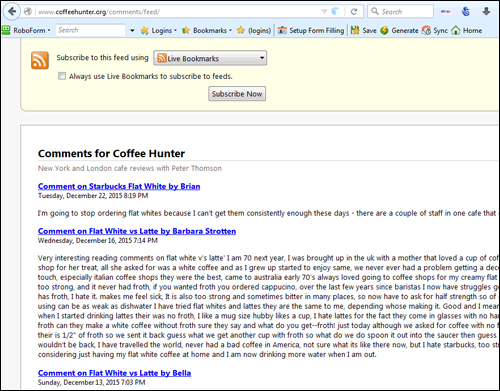This screenshot has width=500, height=391.
Task: Open Comment on Flat White vs Latte by Barbara Strotten
Action: [137, 231]
